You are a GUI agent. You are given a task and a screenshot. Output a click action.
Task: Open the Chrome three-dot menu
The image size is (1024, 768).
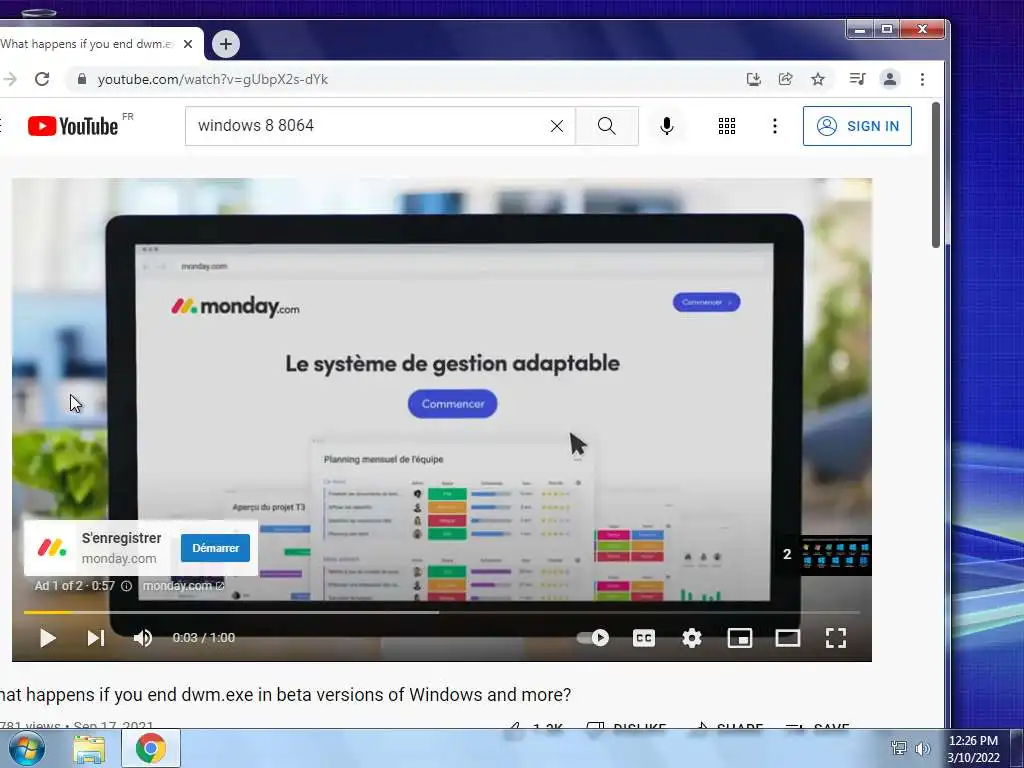(922, 79)
